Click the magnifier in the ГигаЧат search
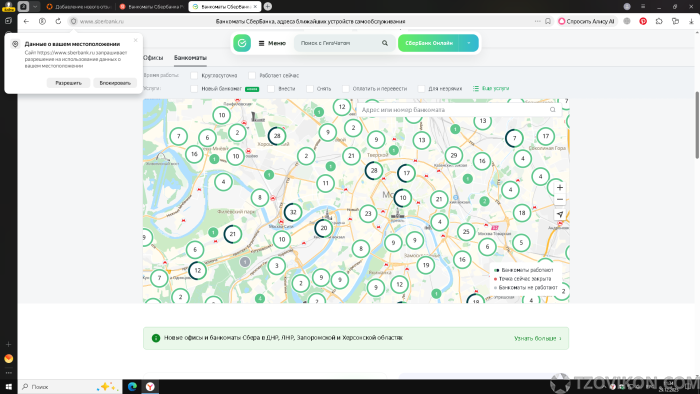 (x=385, y=43)
